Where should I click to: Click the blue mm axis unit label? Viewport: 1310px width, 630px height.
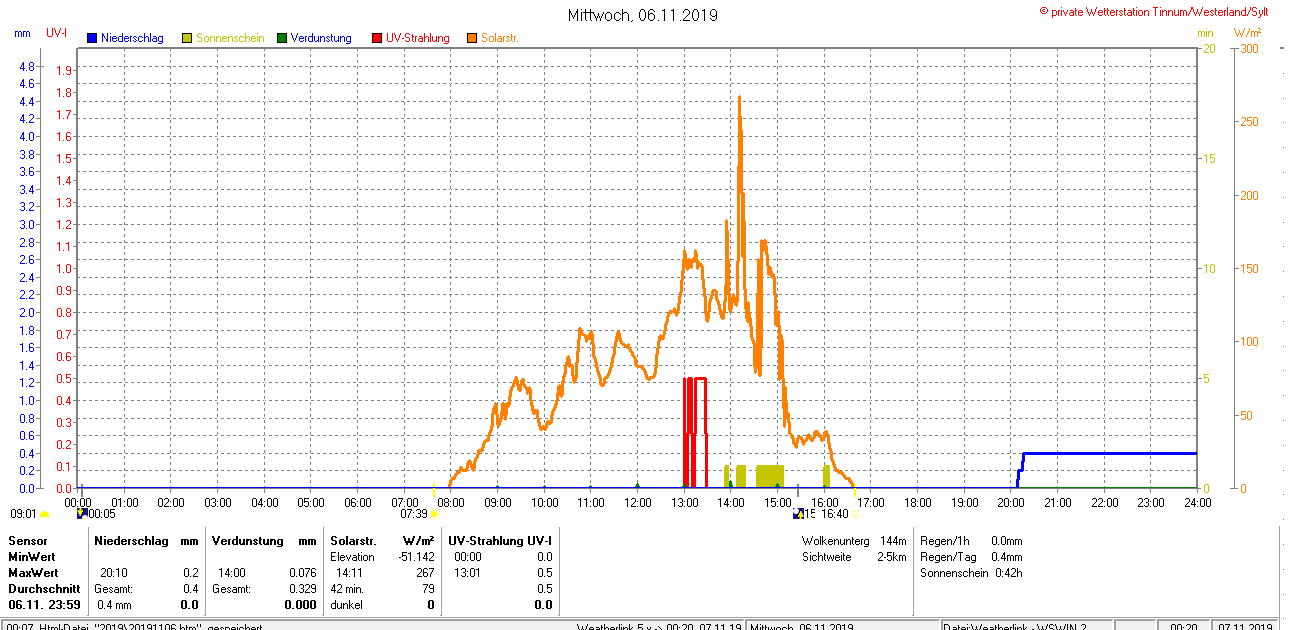pos(23,33)
